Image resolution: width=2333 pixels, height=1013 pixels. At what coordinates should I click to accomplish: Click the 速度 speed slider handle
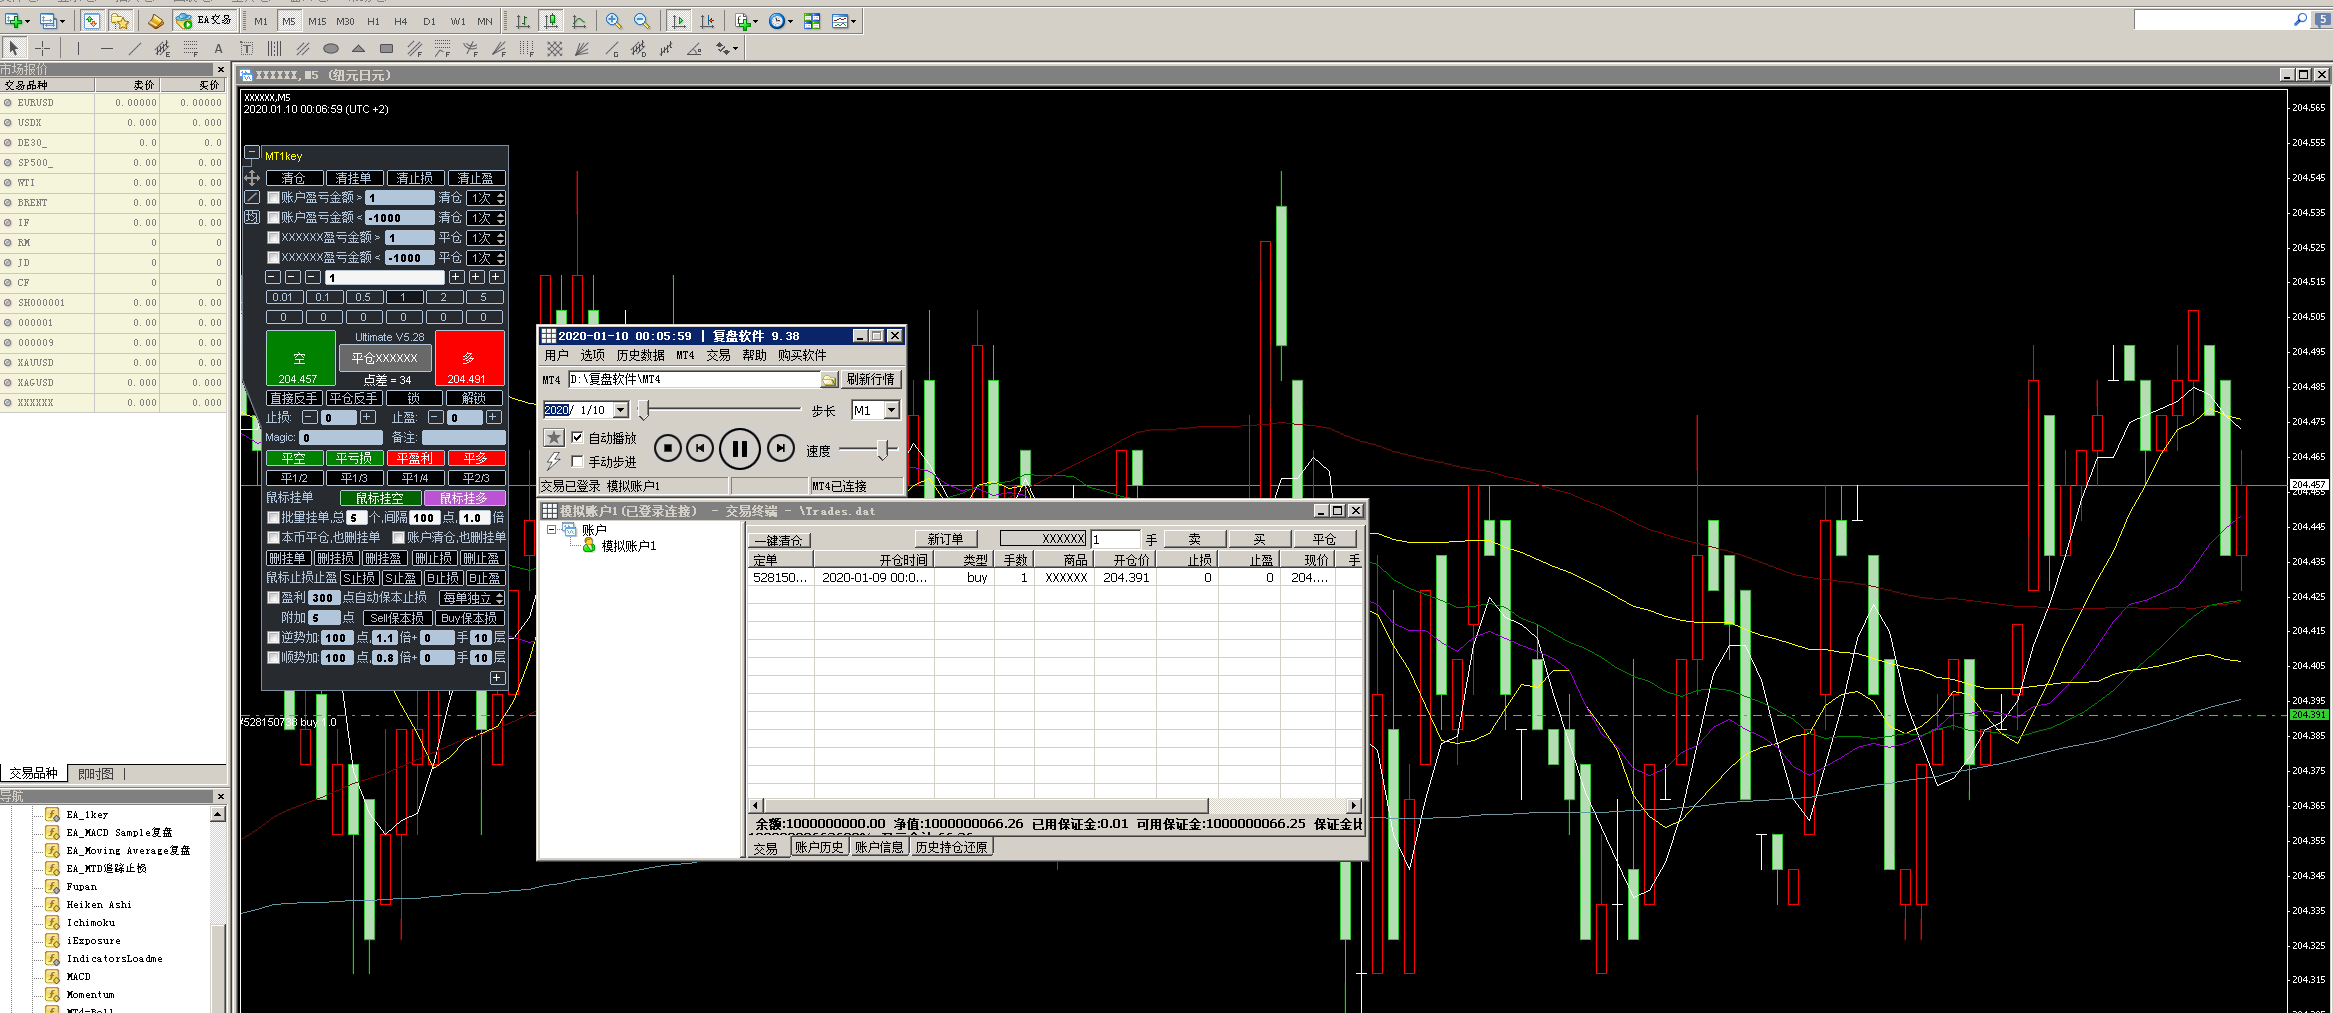click(883, 450)
